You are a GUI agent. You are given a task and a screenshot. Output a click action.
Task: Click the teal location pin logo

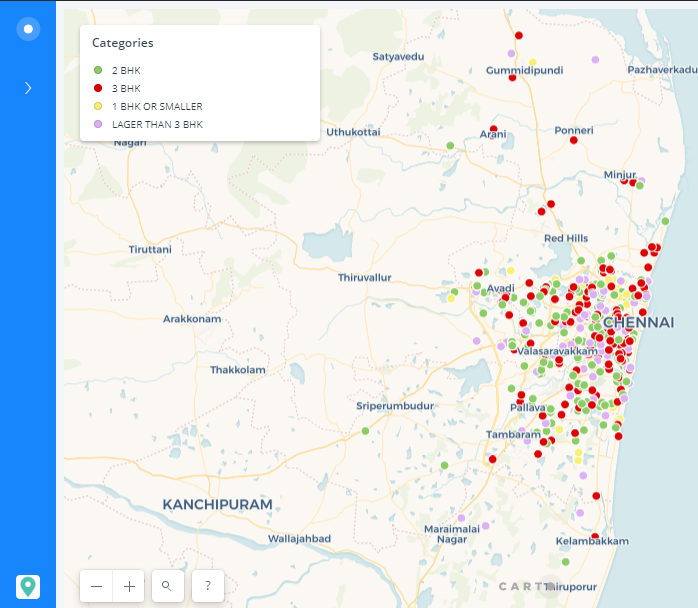(x=28, y=587)
